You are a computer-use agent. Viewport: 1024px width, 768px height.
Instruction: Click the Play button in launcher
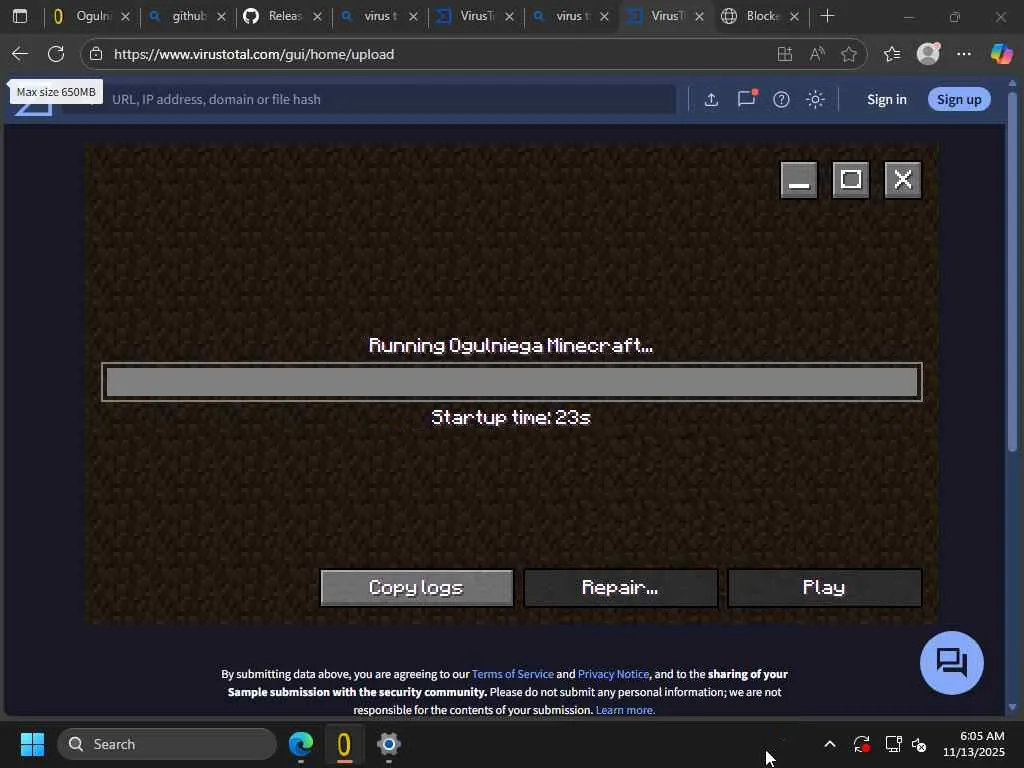coord(824,588)
